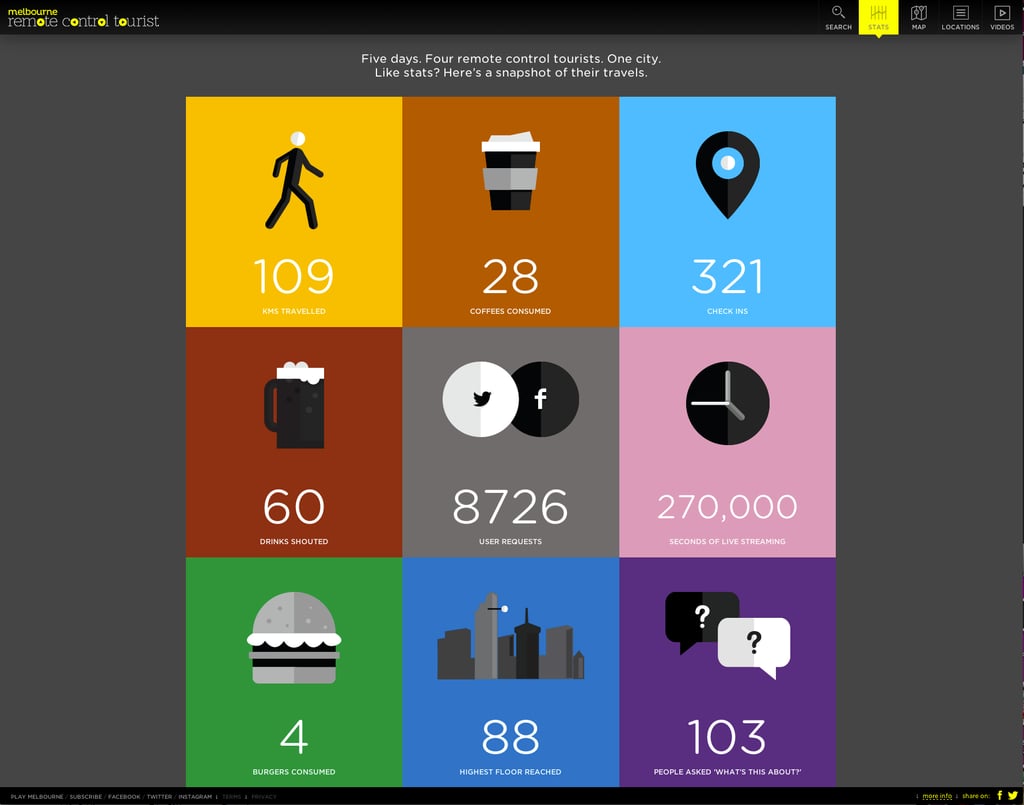Click the city skyline icon
Viewport: 1024px width, 805px height.
coord(511,636)
